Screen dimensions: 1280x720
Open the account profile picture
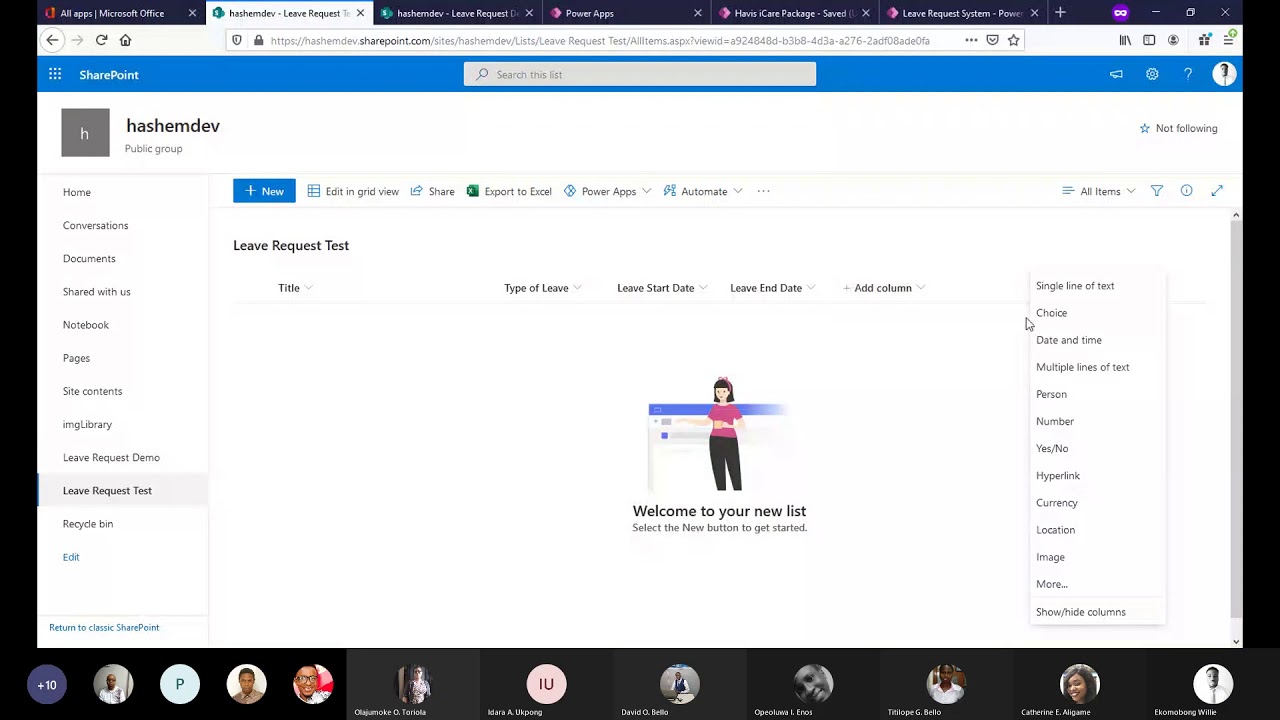click(1224, 74)
